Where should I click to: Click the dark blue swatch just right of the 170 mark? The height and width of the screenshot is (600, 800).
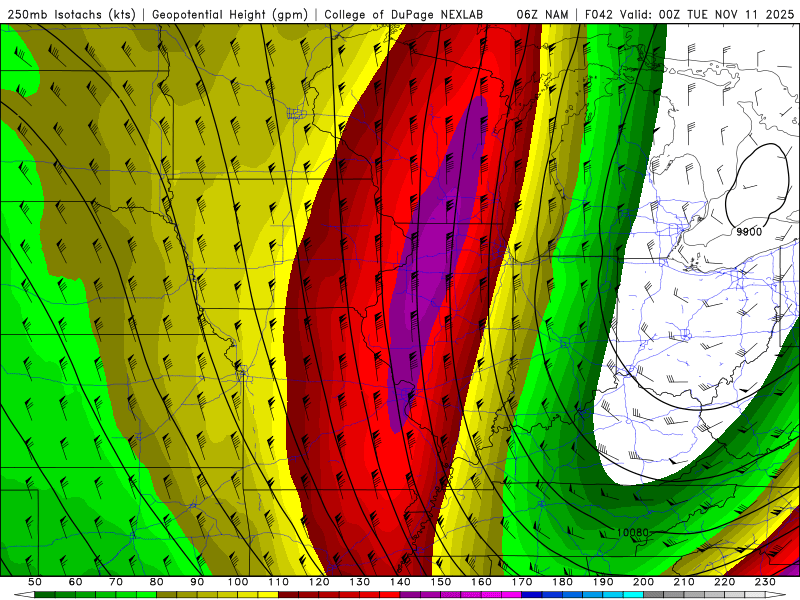point(532,595)
